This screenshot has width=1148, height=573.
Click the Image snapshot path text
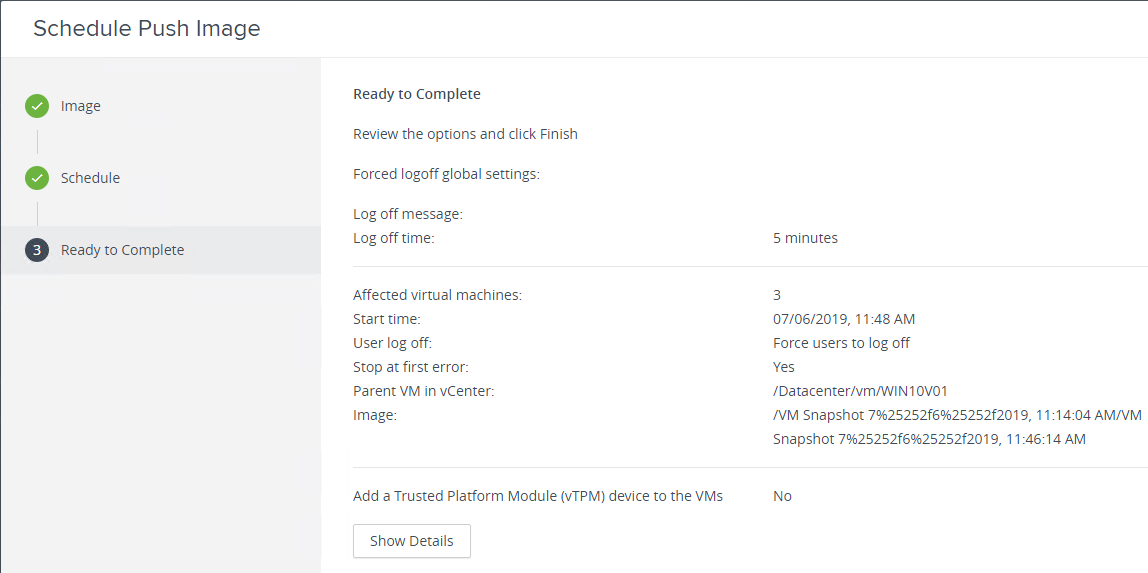[x=958, y=427]
